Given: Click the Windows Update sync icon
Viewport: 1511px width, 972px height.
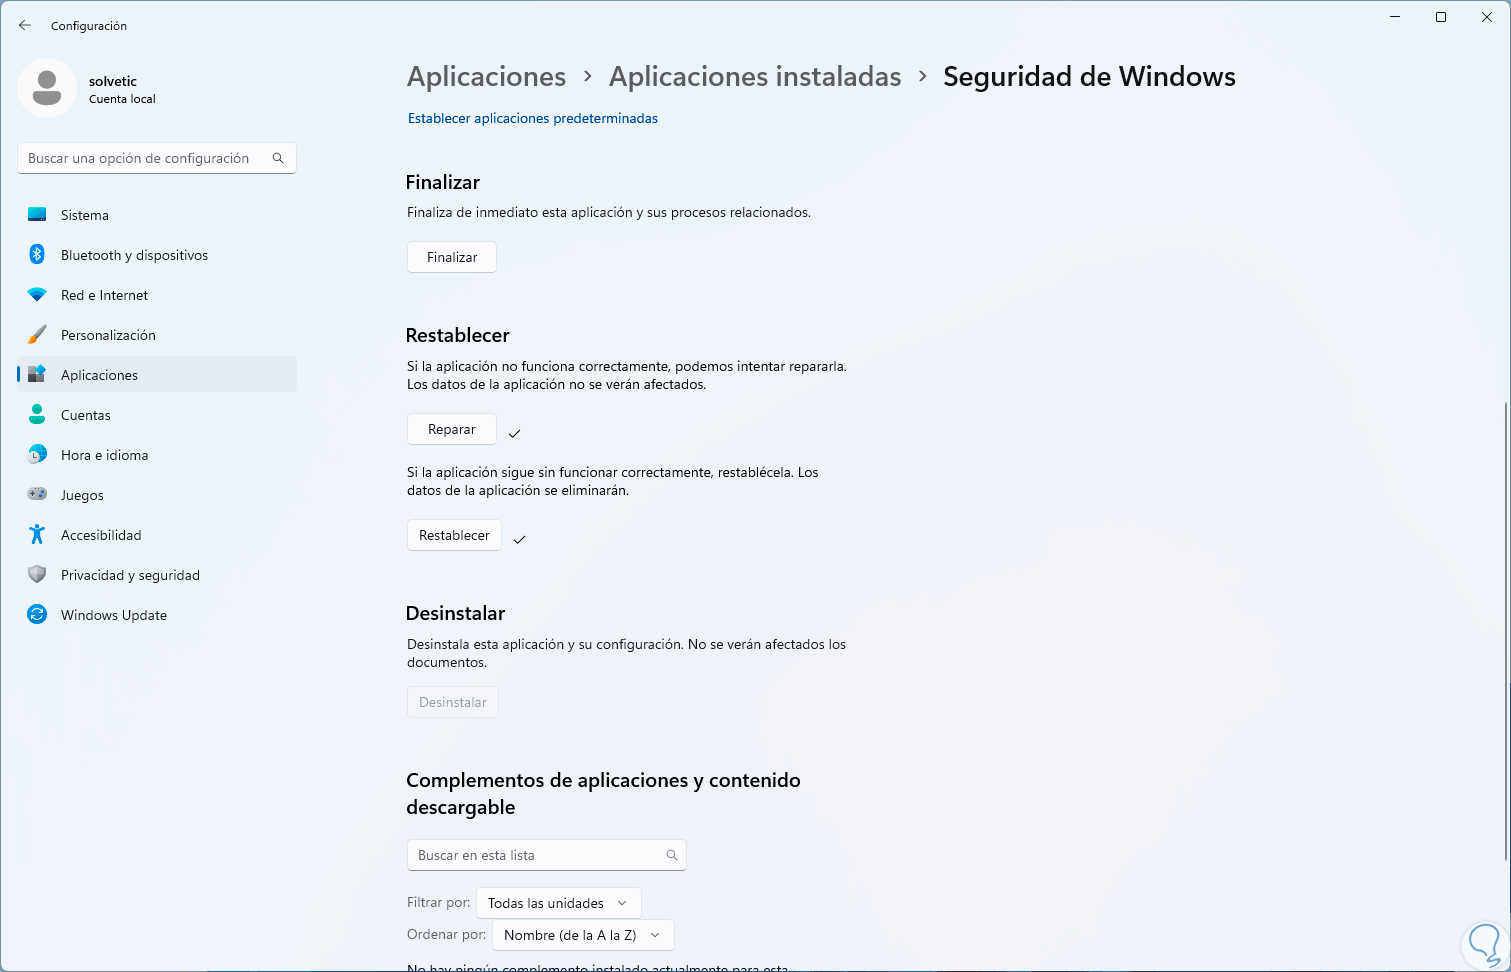Looking at the screenshot, I should coord(37,615).
